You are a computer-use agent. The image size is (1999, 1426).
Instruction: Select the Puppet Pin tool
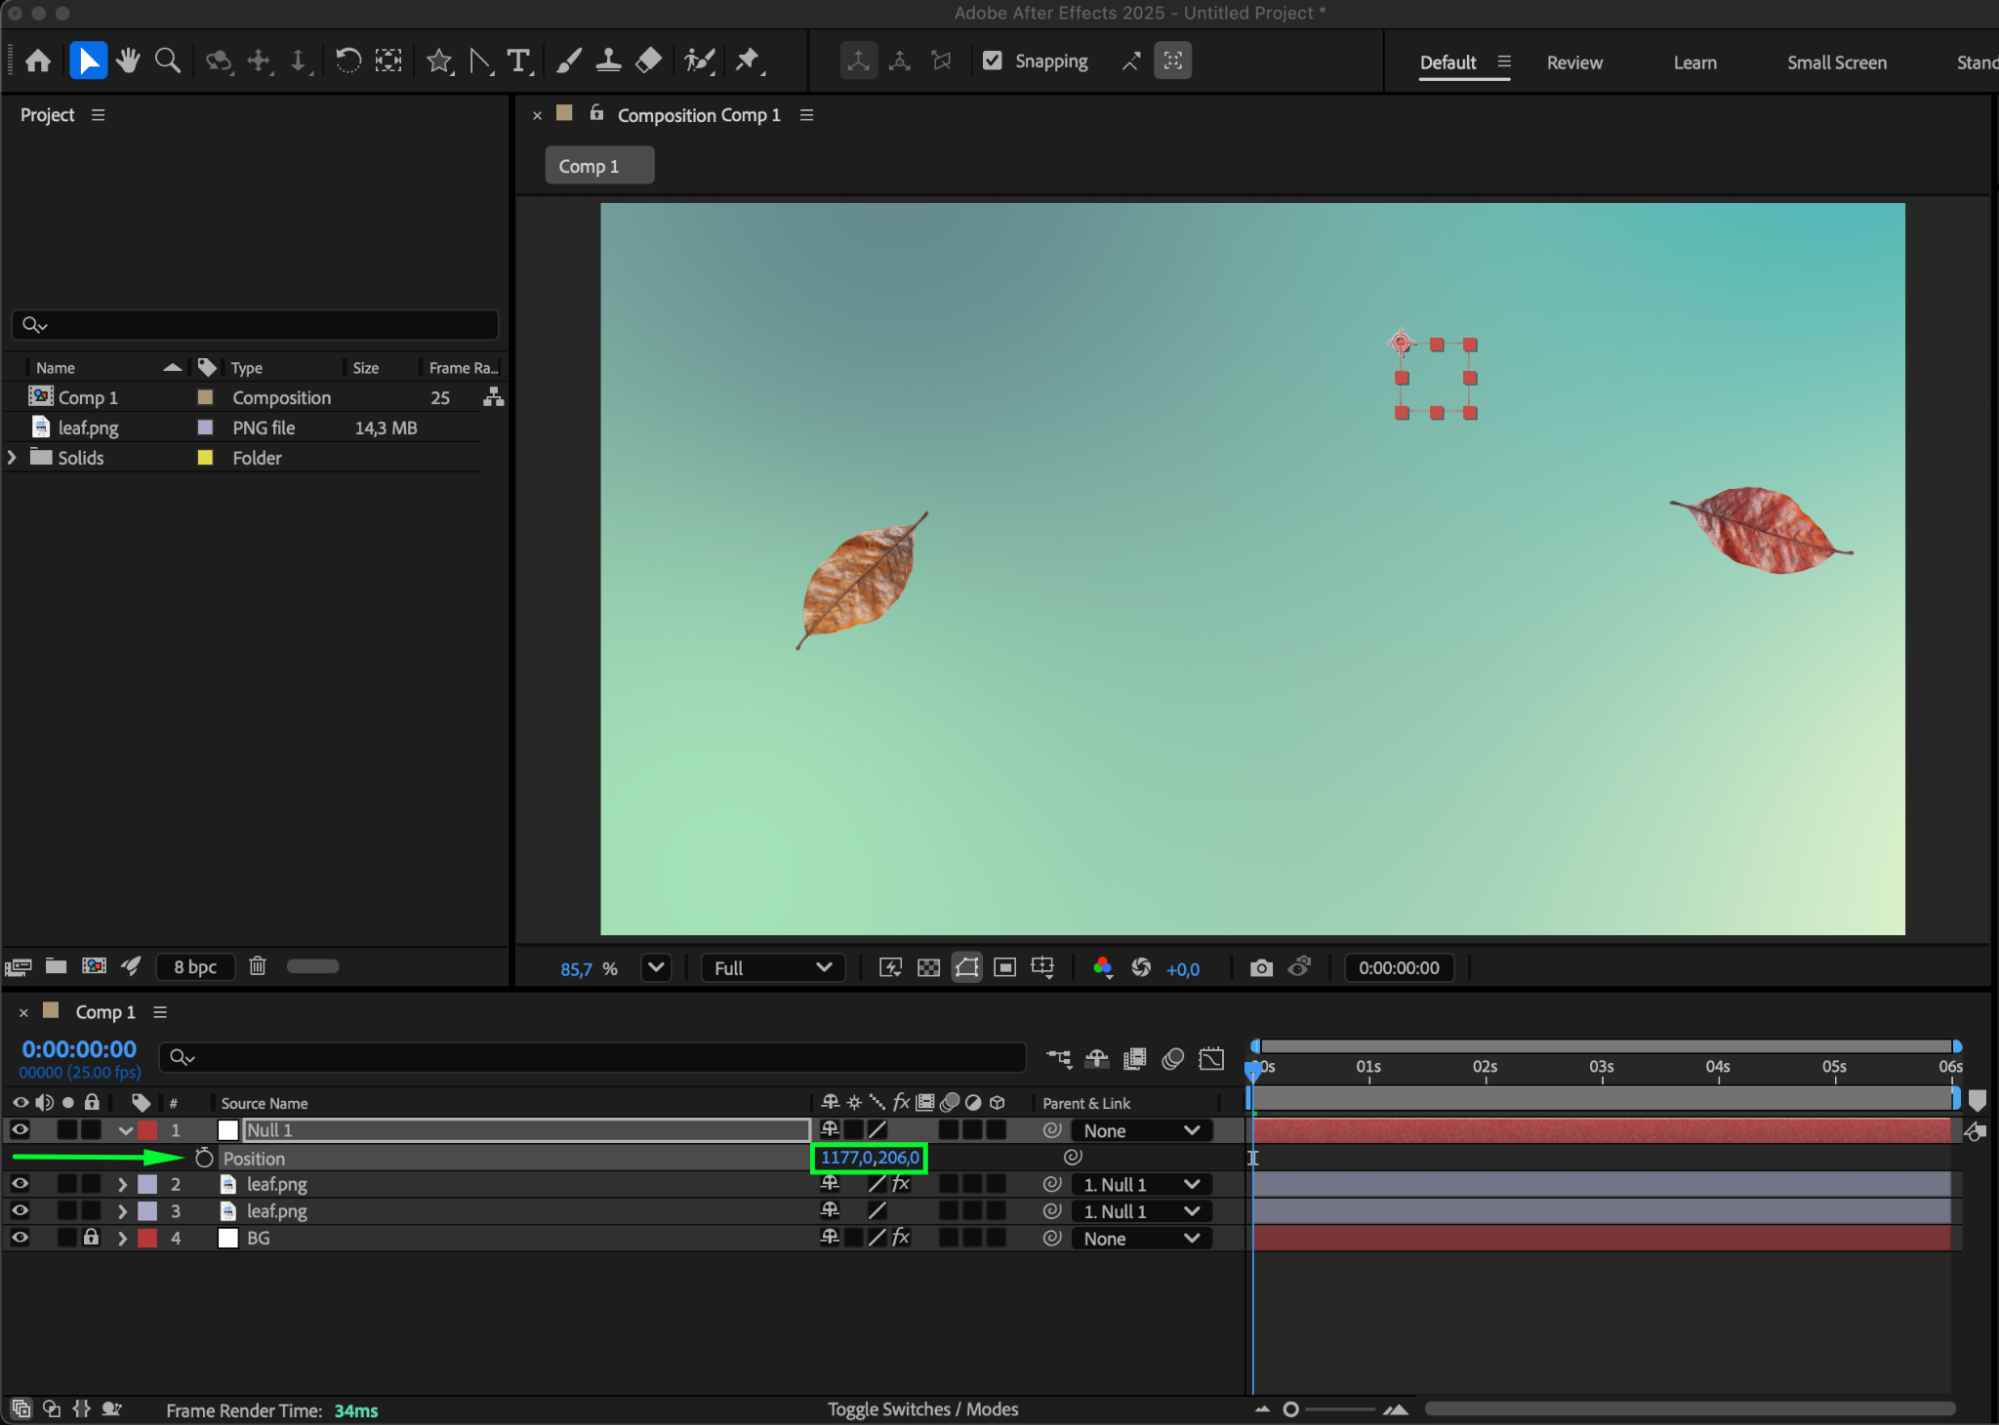click(748, 61)
